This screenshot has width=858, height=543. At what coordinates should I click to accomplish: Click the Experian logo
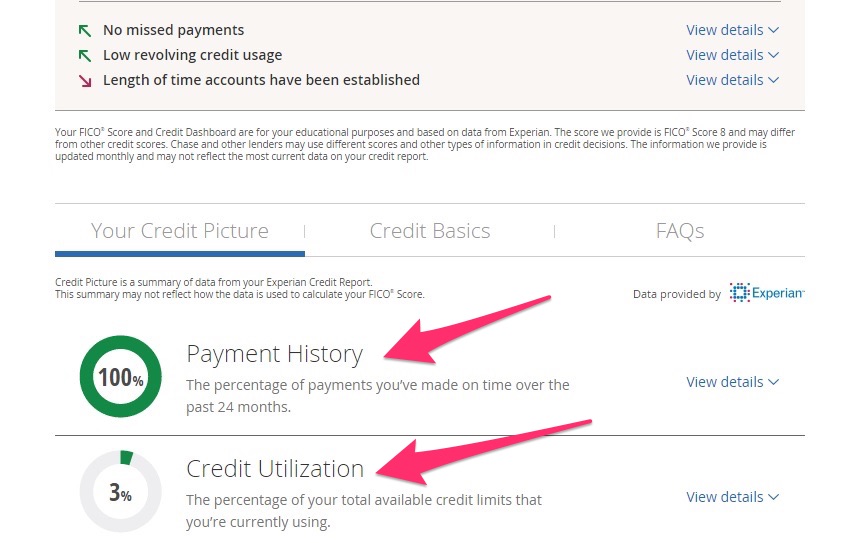[x=767, y=293]
